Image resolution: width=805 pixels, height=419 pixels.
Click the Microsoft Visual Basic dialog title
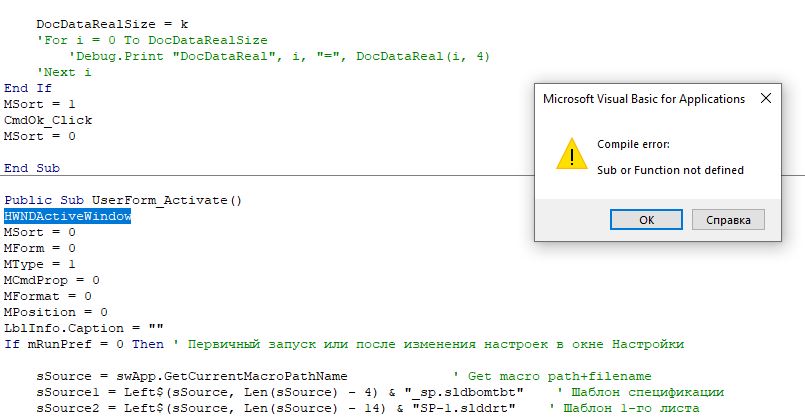tap(643, 99)
